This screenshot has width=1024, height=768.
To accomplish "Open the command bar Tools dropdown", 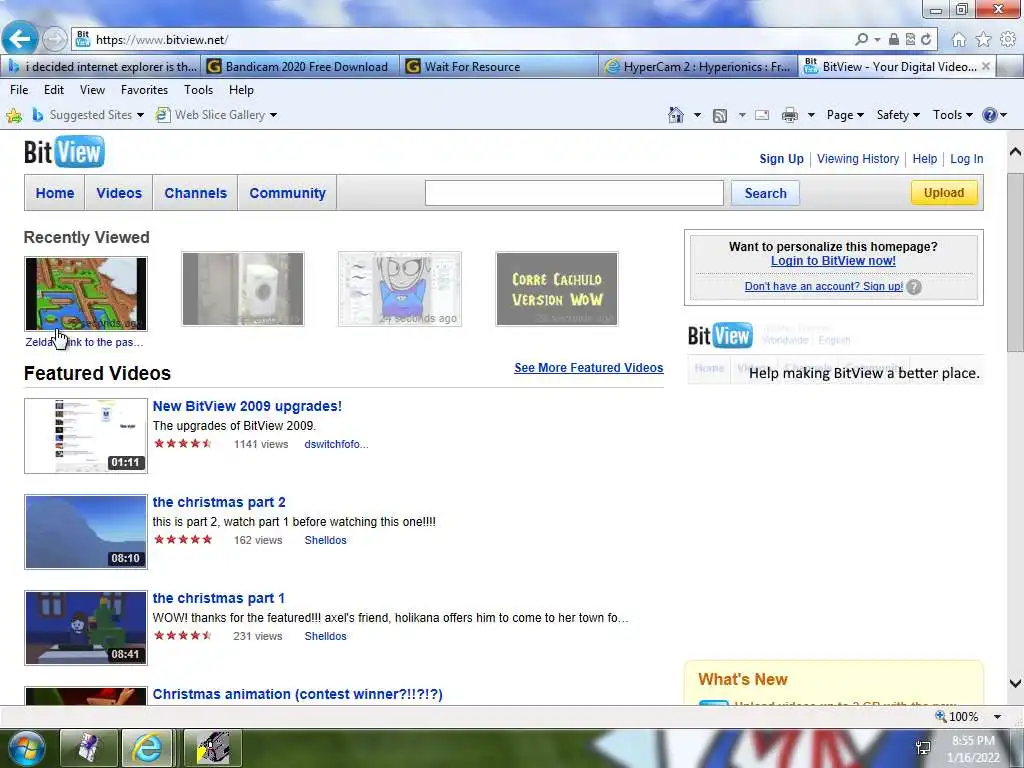I will (x=953, y=115).
